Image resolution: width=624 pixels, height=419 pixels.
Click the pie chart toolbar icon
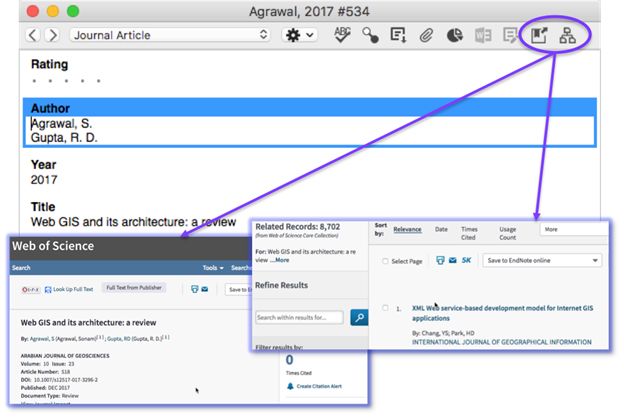coord(454,35)
